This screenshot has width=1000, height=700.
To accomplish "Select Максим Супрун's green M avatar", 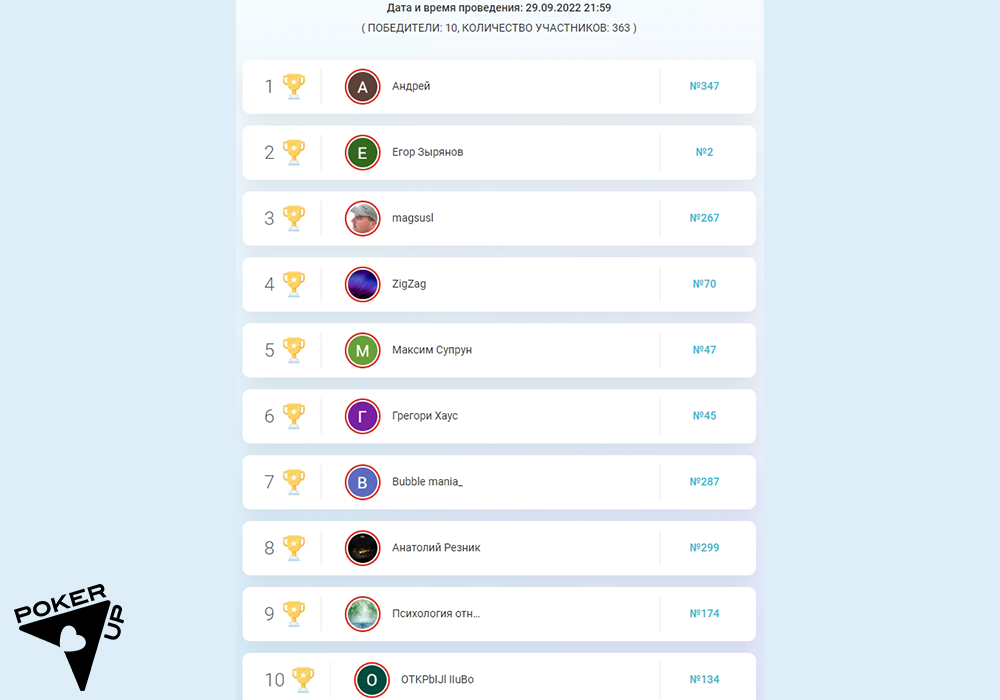I will pyautogui.click(x=362, y=350).
